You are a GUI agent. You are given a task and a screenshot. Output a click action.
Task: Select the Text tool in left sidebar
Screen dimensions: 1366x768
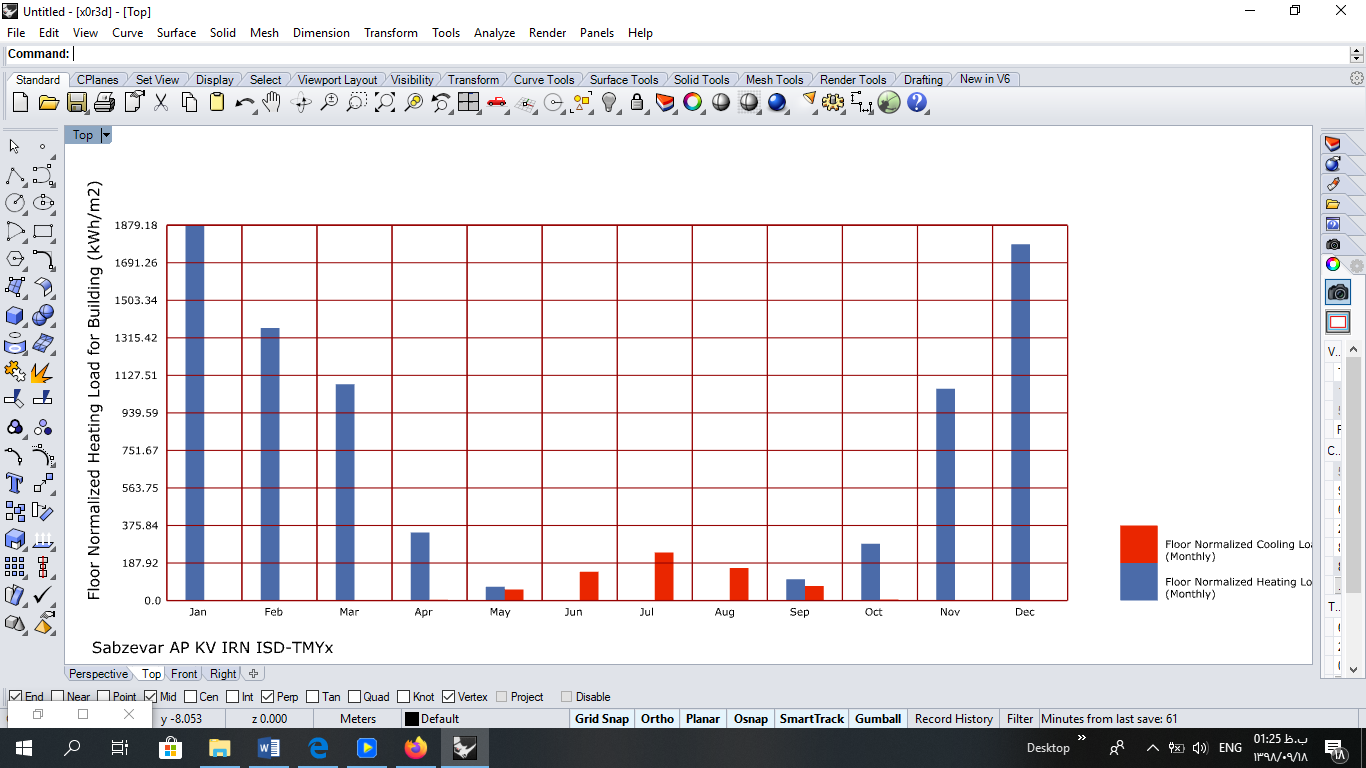tap(15, 484)
